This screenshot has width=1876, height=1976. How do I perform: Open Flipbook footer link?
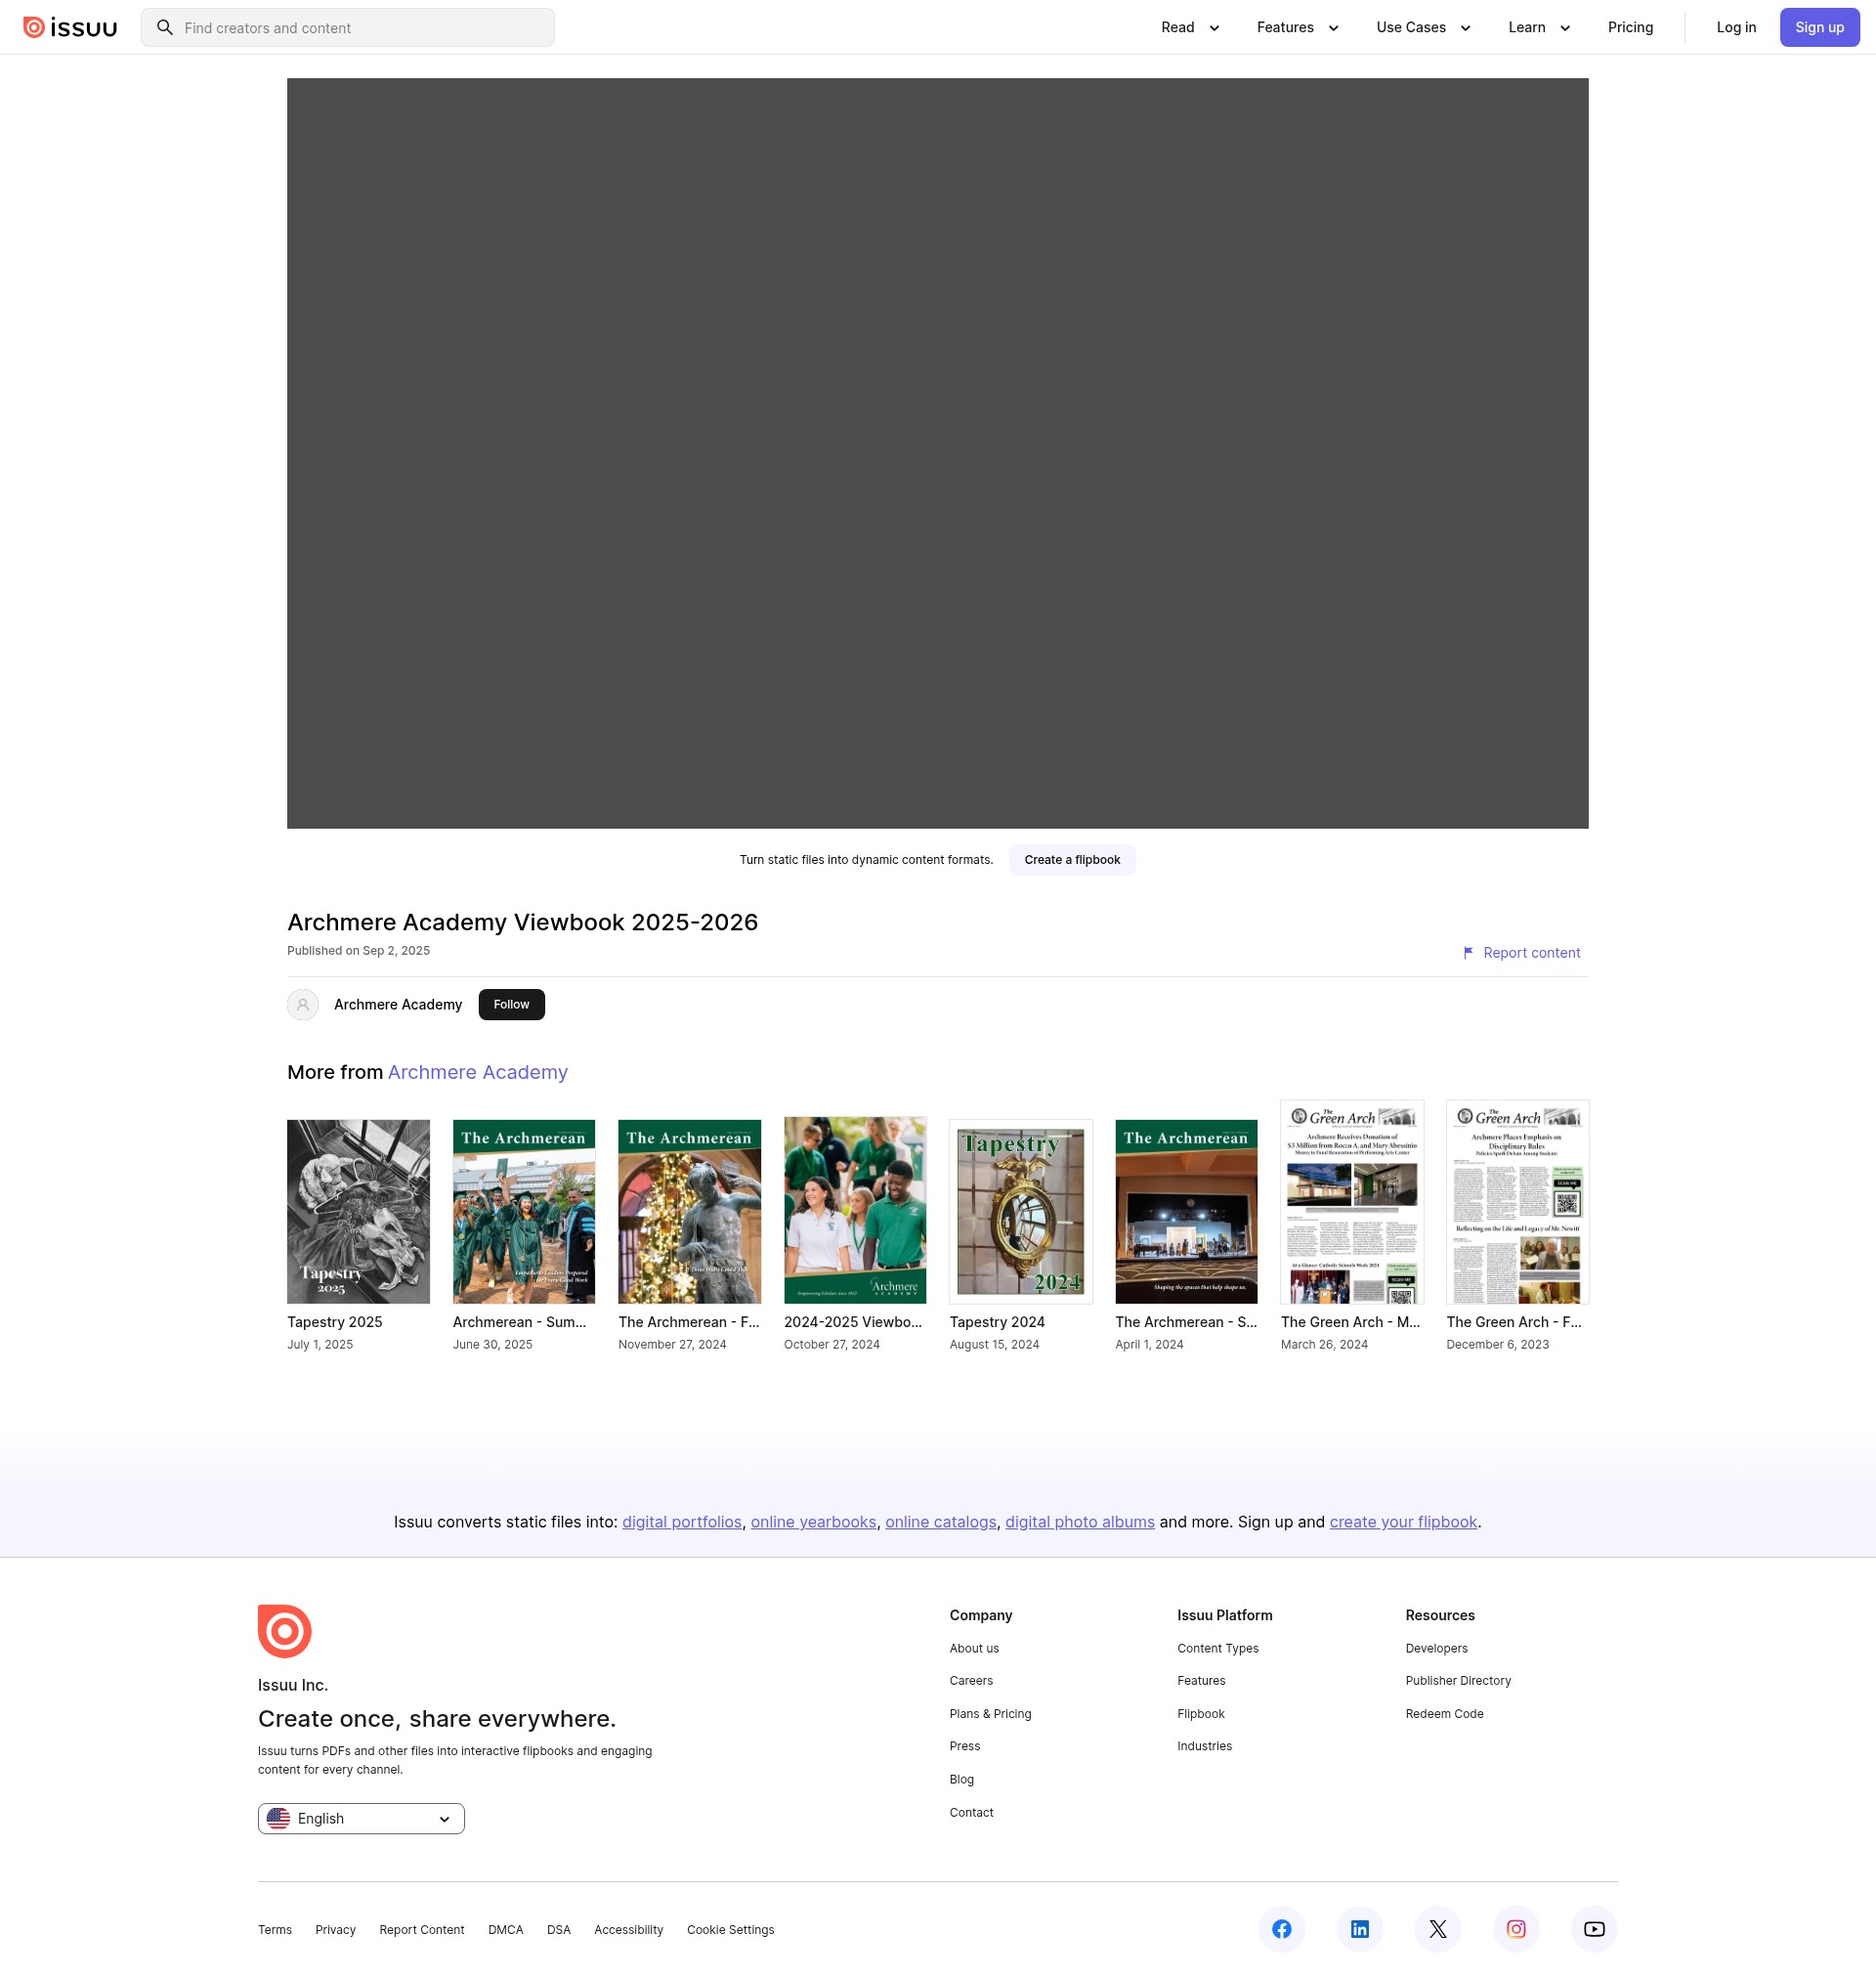pyautogui.click(x=1201, y=1714)
